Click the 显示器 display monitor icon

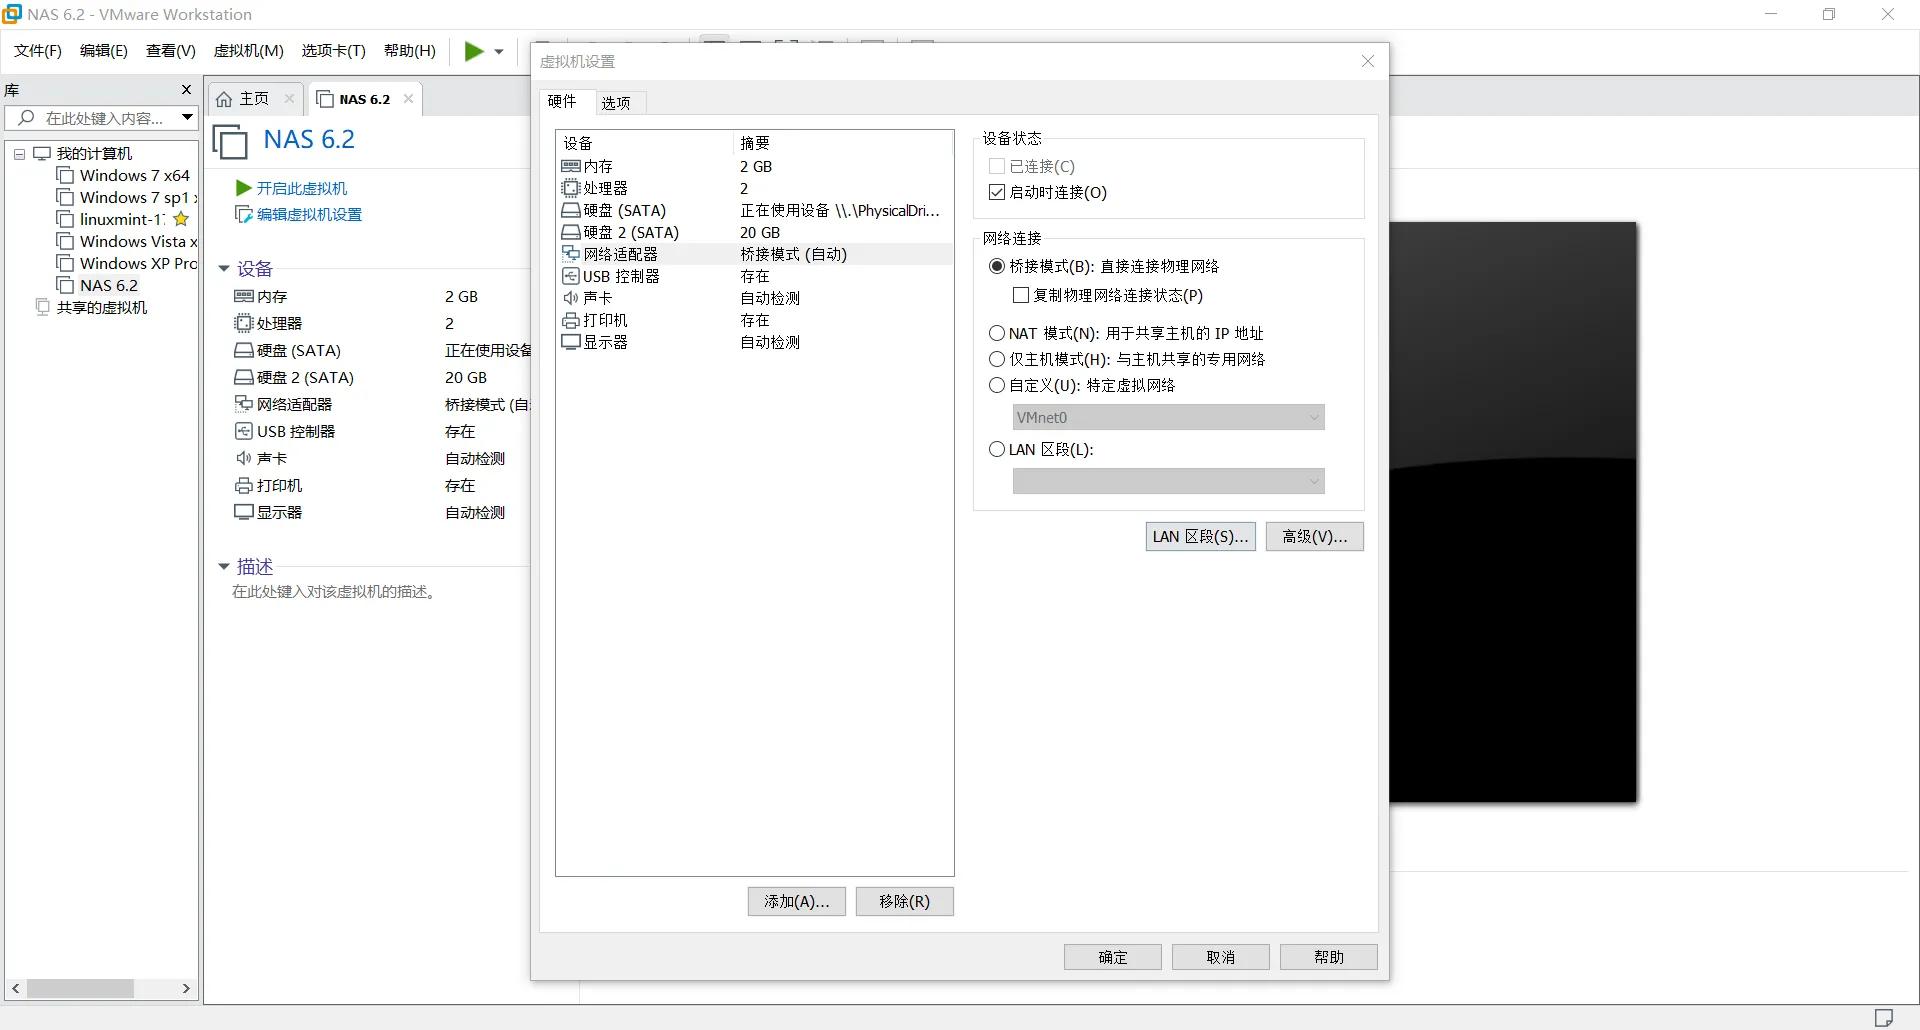point(572,342)
